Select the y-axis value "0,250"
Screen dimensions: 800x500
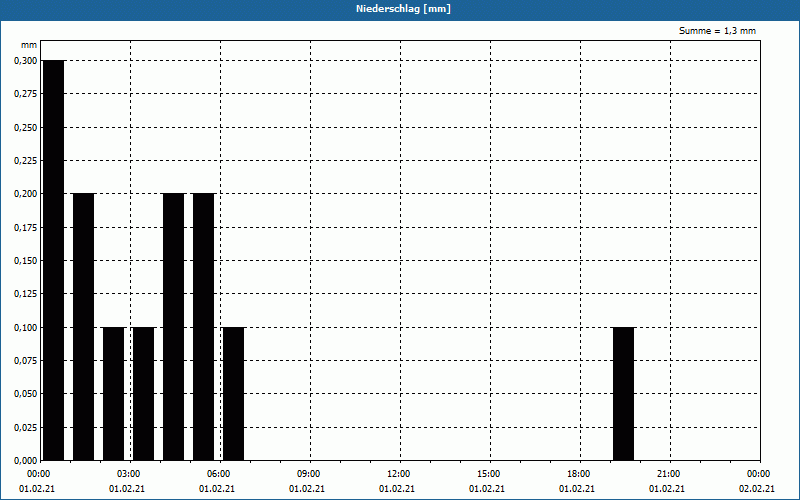(26, 128)
